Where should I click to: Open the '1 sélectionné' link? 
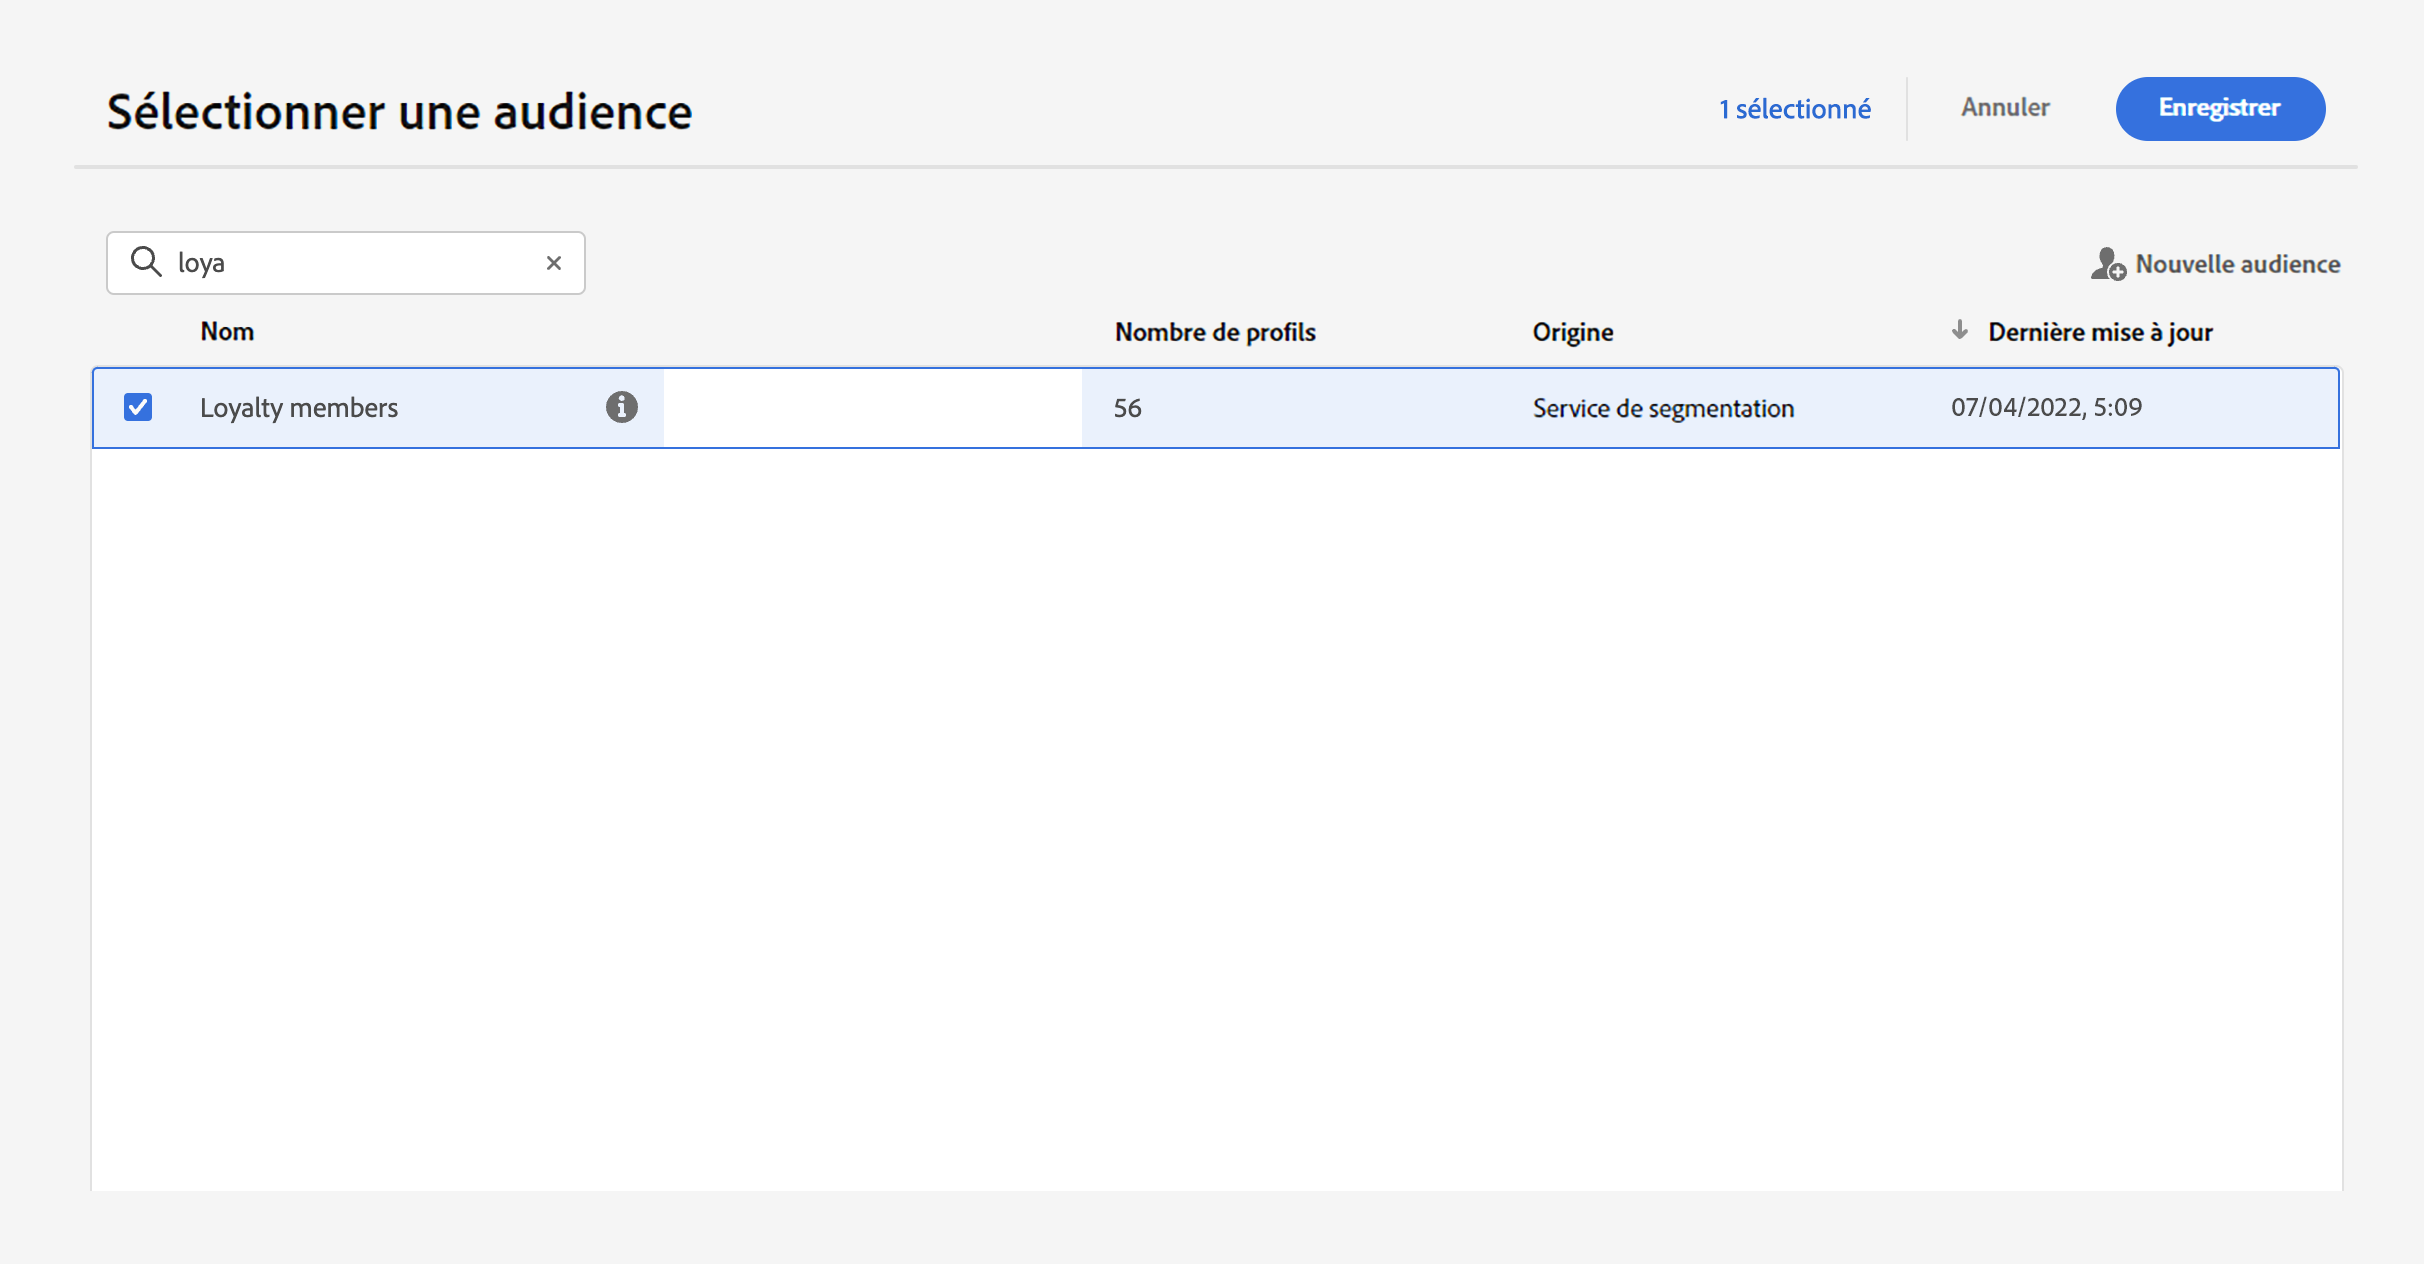(1794, 109)
